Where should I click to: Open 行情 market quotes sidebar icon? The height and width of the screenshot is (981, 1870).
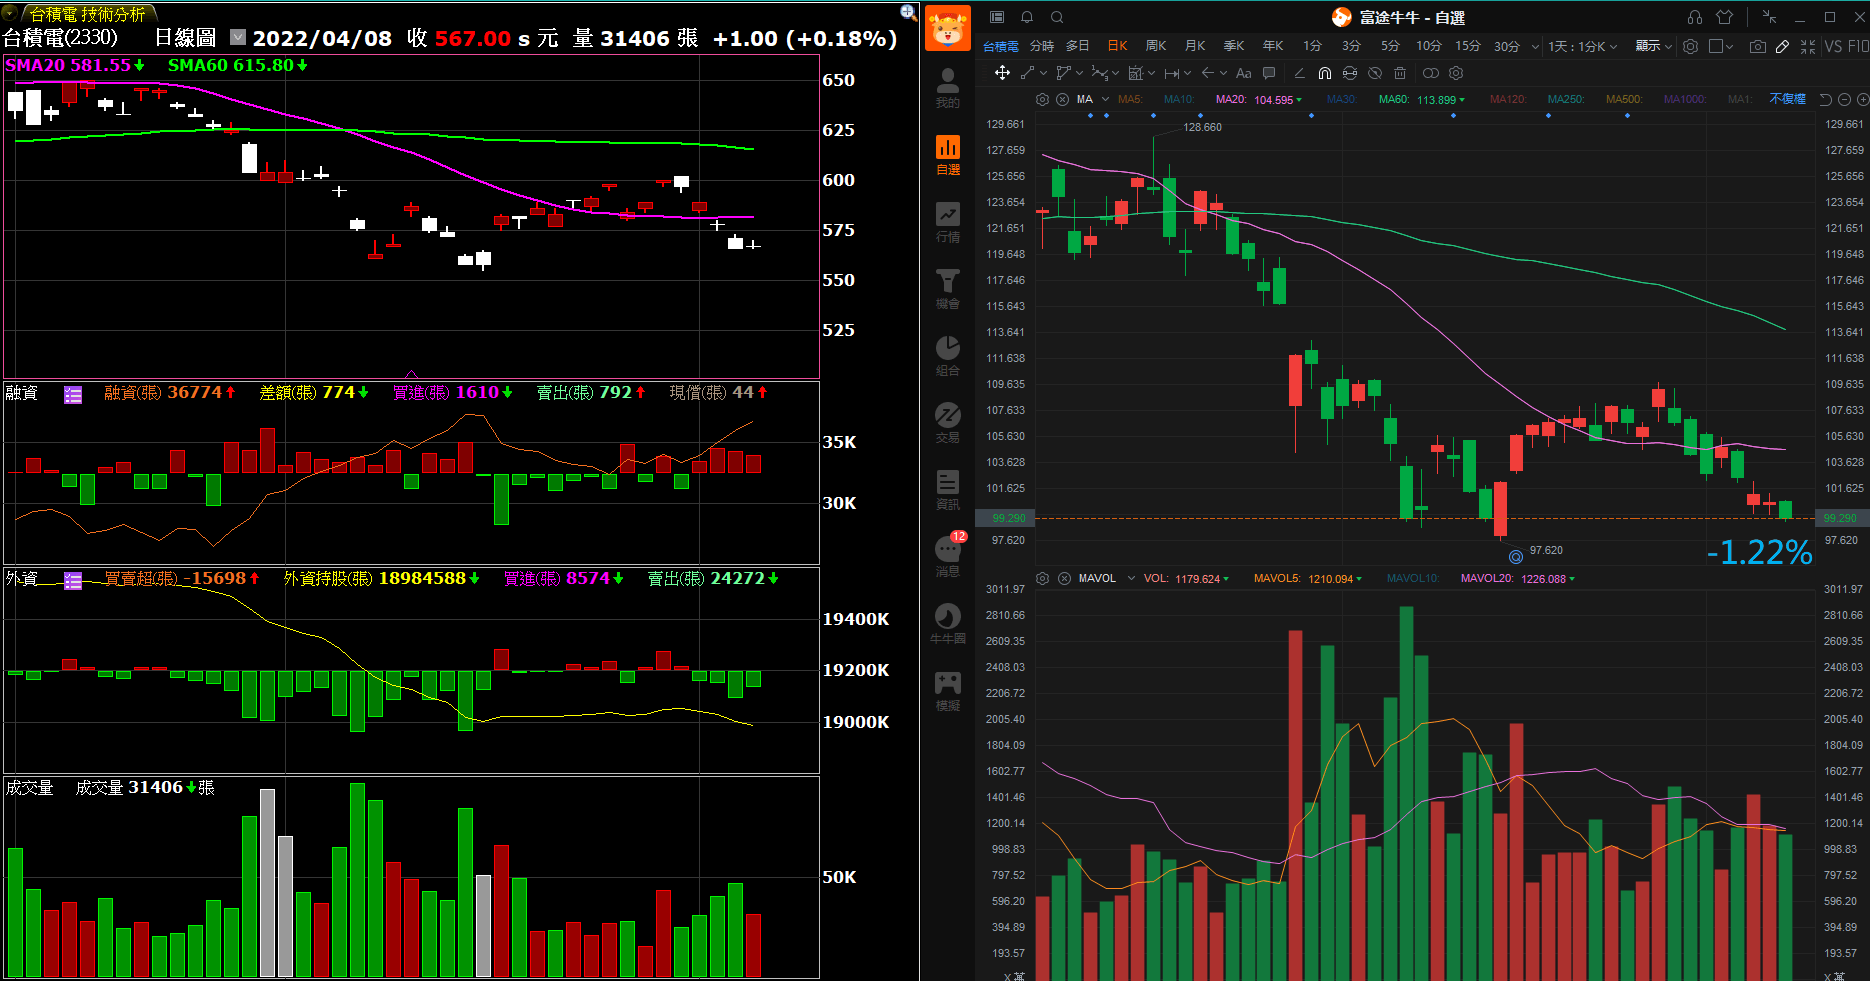(x=947, y=222)
